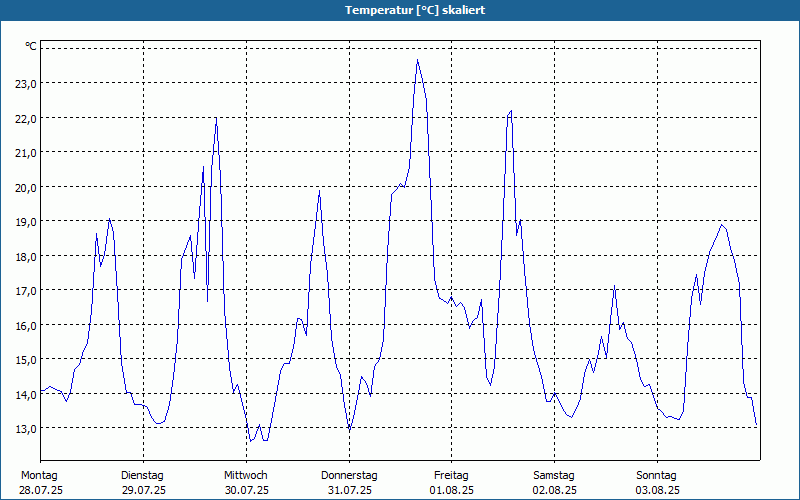Click the 19,0 y-axis label
Image resolution: width=800 pixels, height=500 pixels.
click(x=26, y=222)
